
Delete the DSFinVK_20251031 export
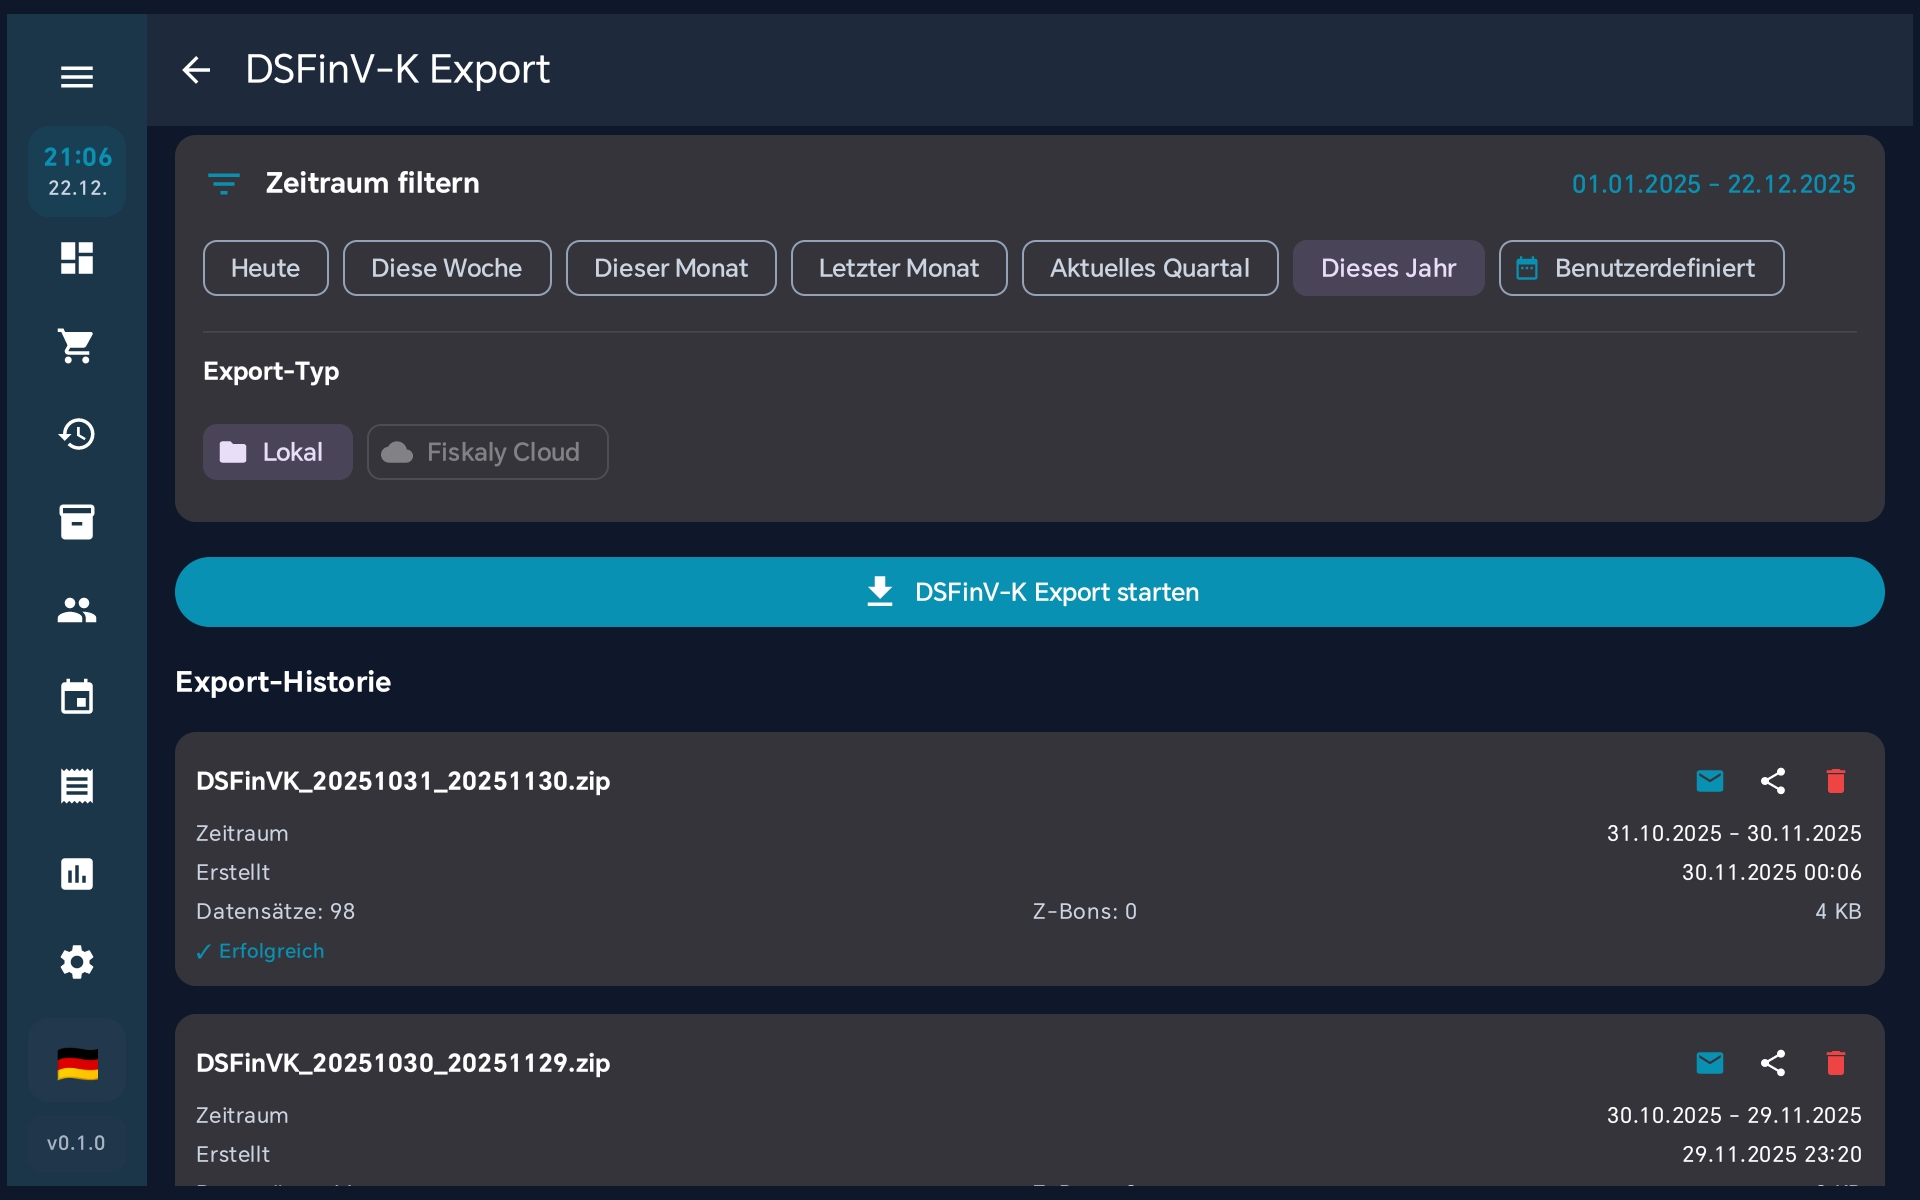[1836, 781]
